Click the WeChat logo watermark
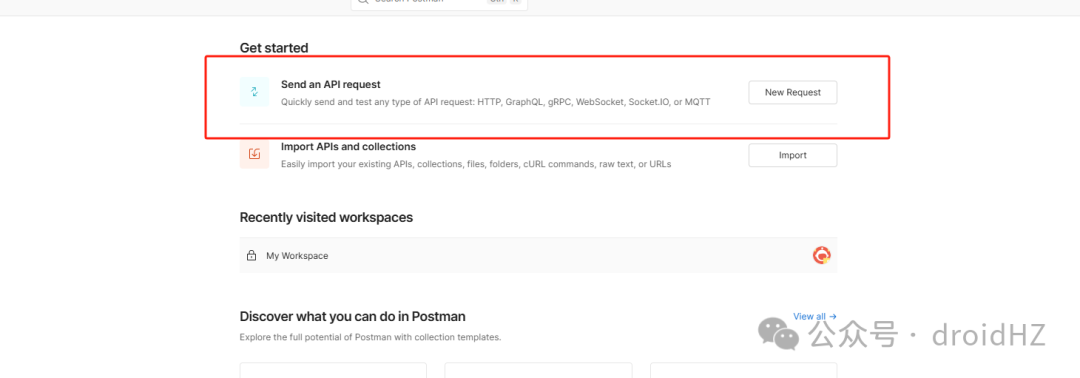This screenshot has height=378, width=1080. coord(778,332)
